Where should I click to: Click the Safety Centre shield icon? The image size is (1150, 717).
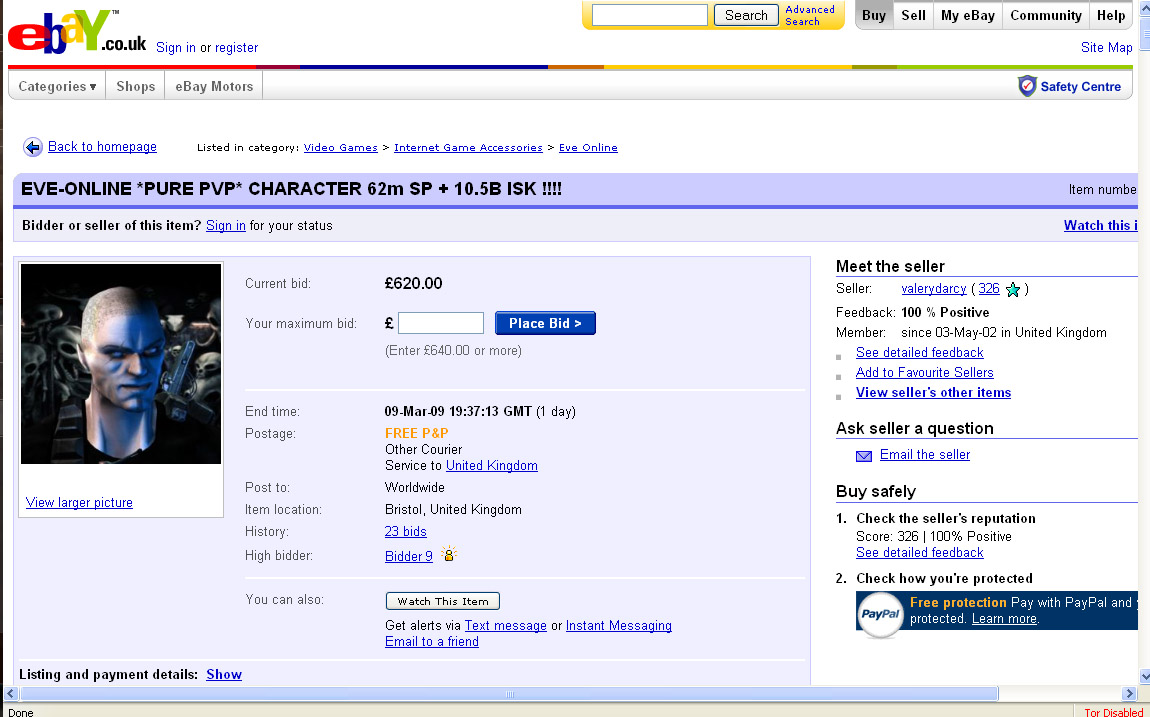coord(1027,86)
